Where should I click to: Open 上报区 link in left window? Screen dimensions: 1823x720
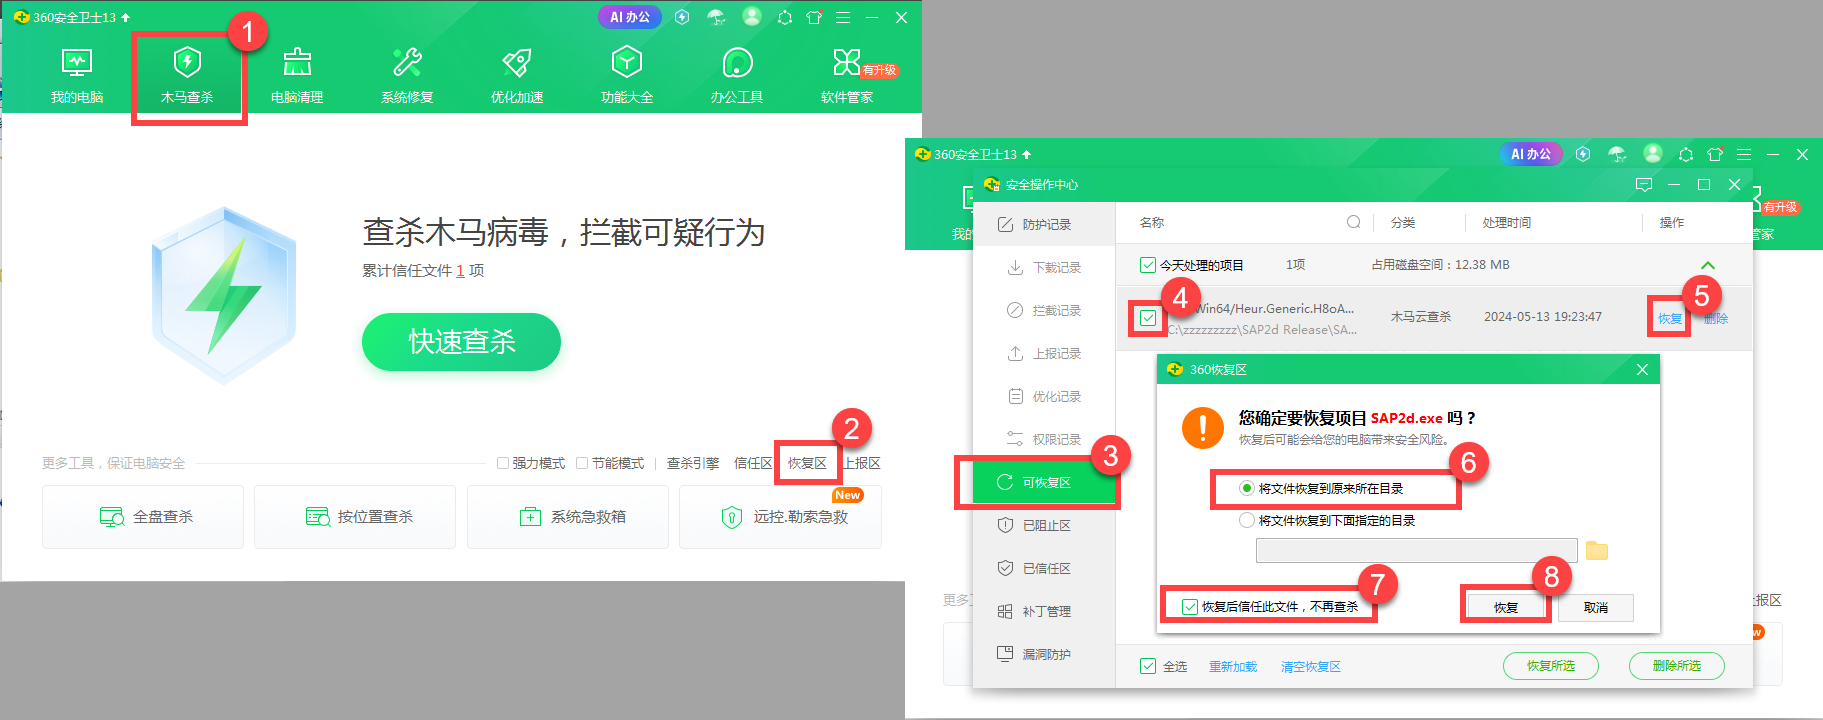pos(861,463)
